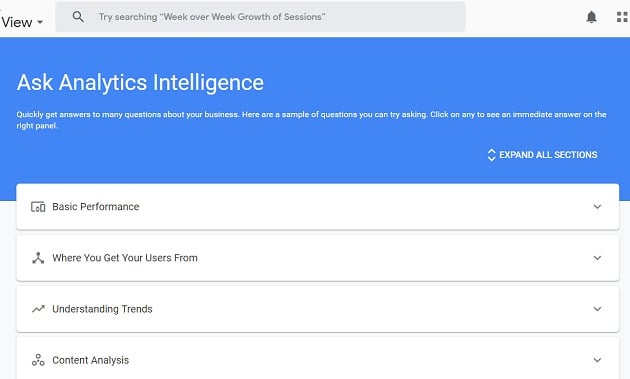Screen dimensions: 630x379
Task: Open the View dropdown arrow
Action: pos(40,22)
